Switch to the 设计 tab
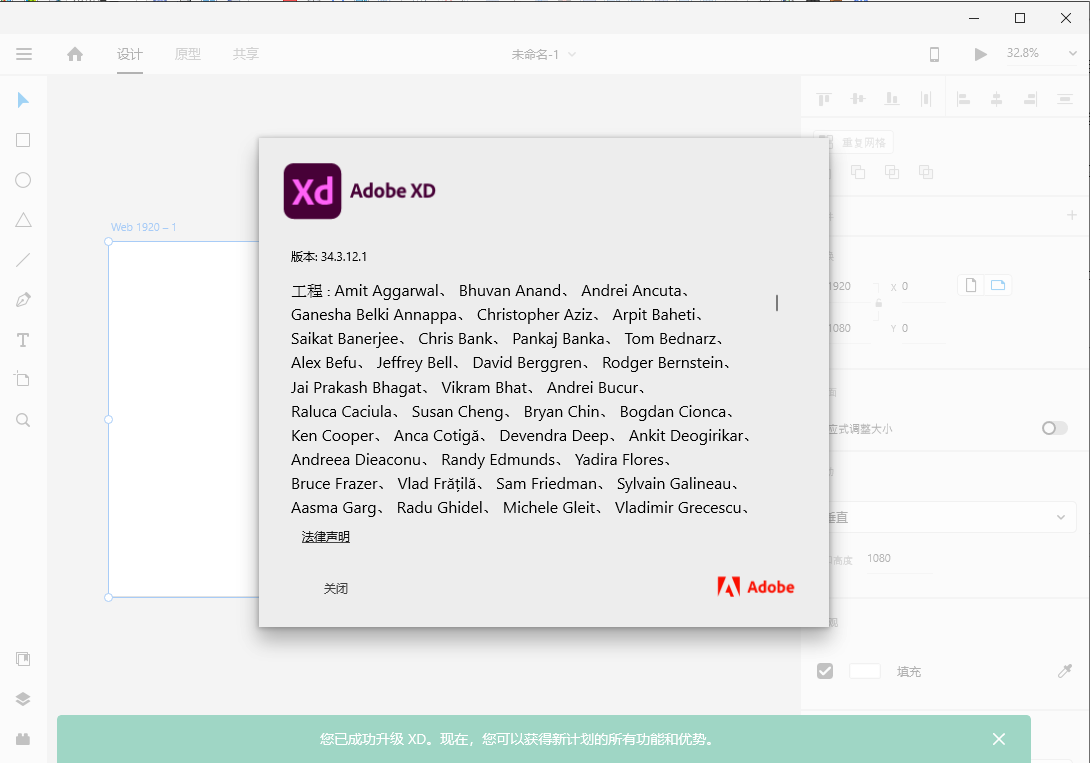 (130, 54)
